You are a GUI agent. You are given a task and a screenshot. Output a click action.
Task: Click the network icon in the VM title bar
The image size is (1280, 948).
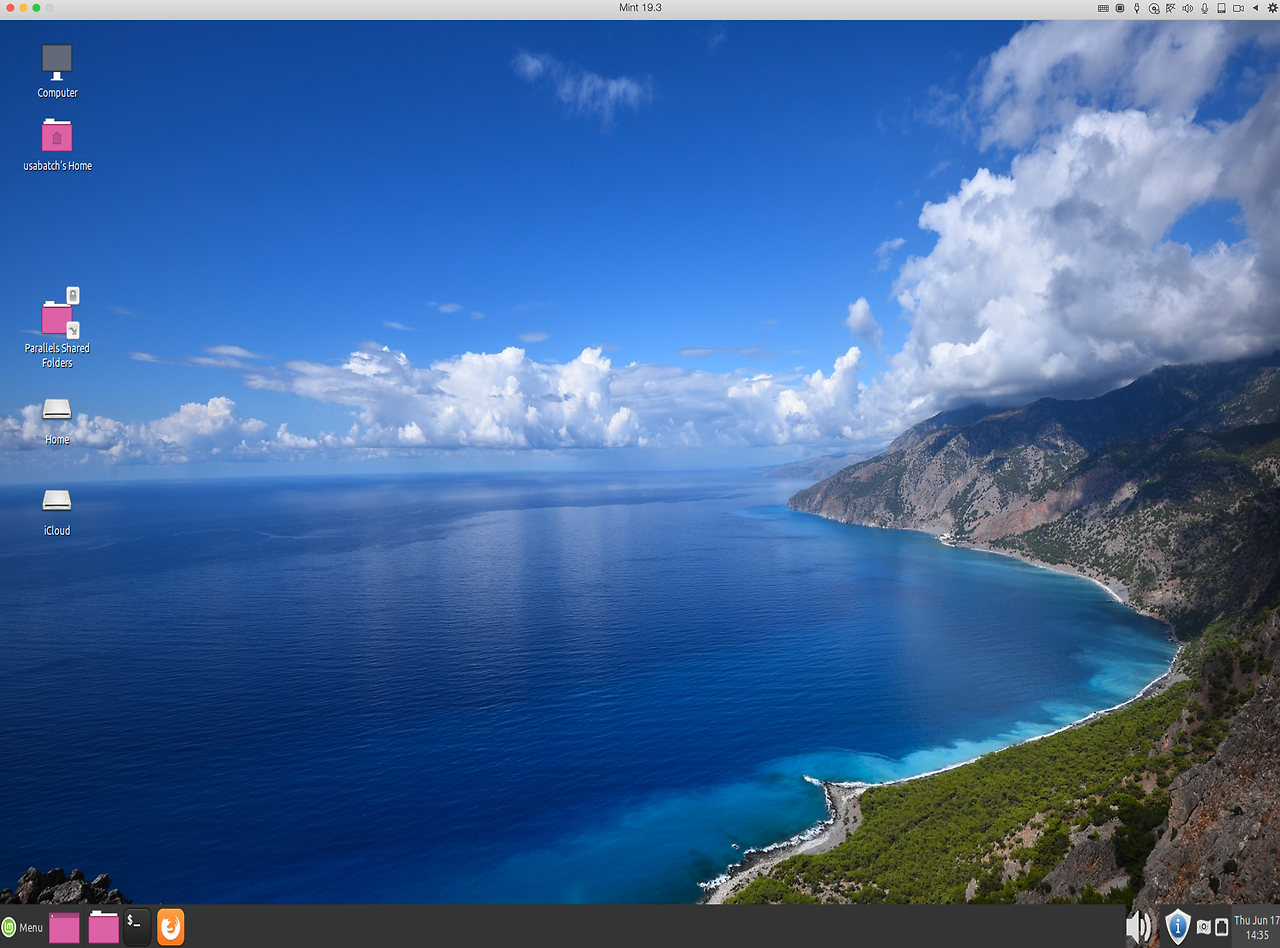[x=1170, y=8]
